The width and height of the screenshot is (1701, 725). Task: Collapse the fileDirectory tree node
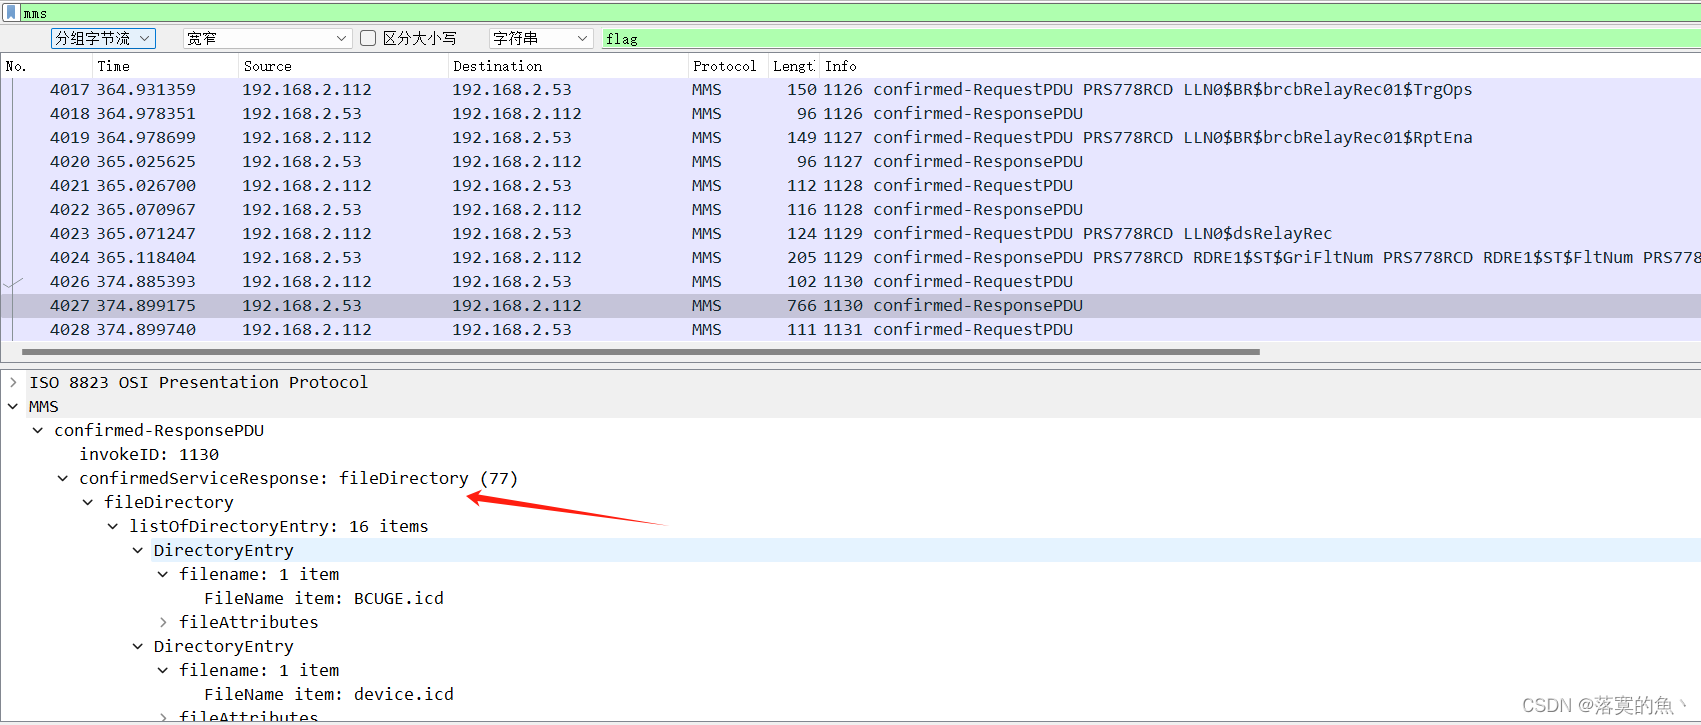88,502
